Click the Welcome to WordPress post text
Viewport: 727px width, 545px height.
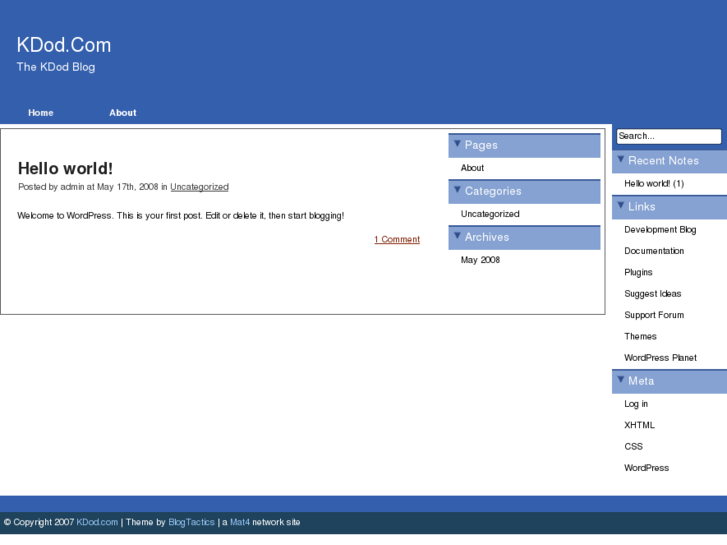(x=181, y=216)
